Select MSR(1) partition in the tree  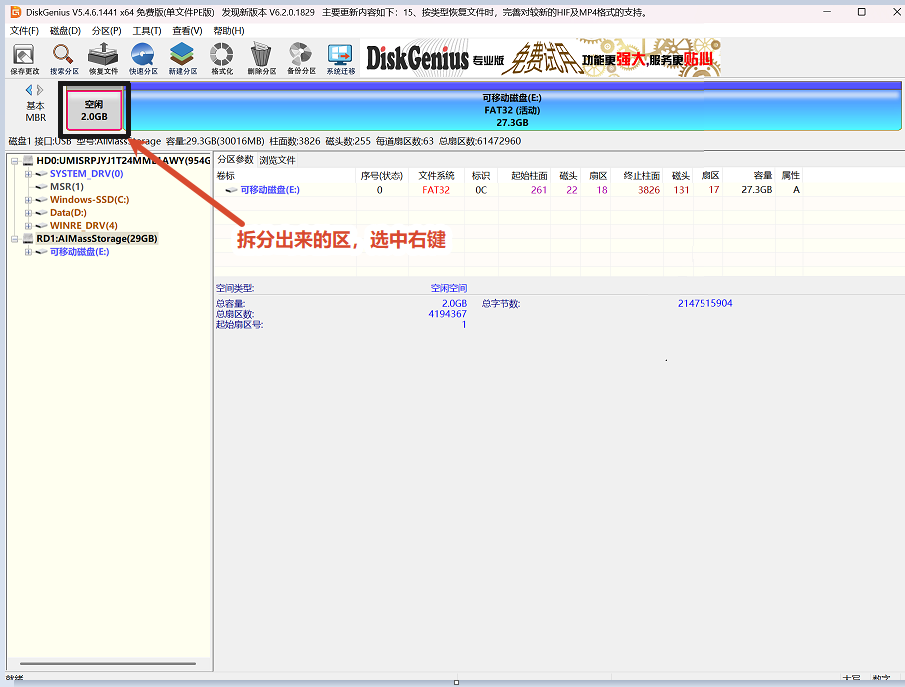pyautogui.click(x=66, y=186)
